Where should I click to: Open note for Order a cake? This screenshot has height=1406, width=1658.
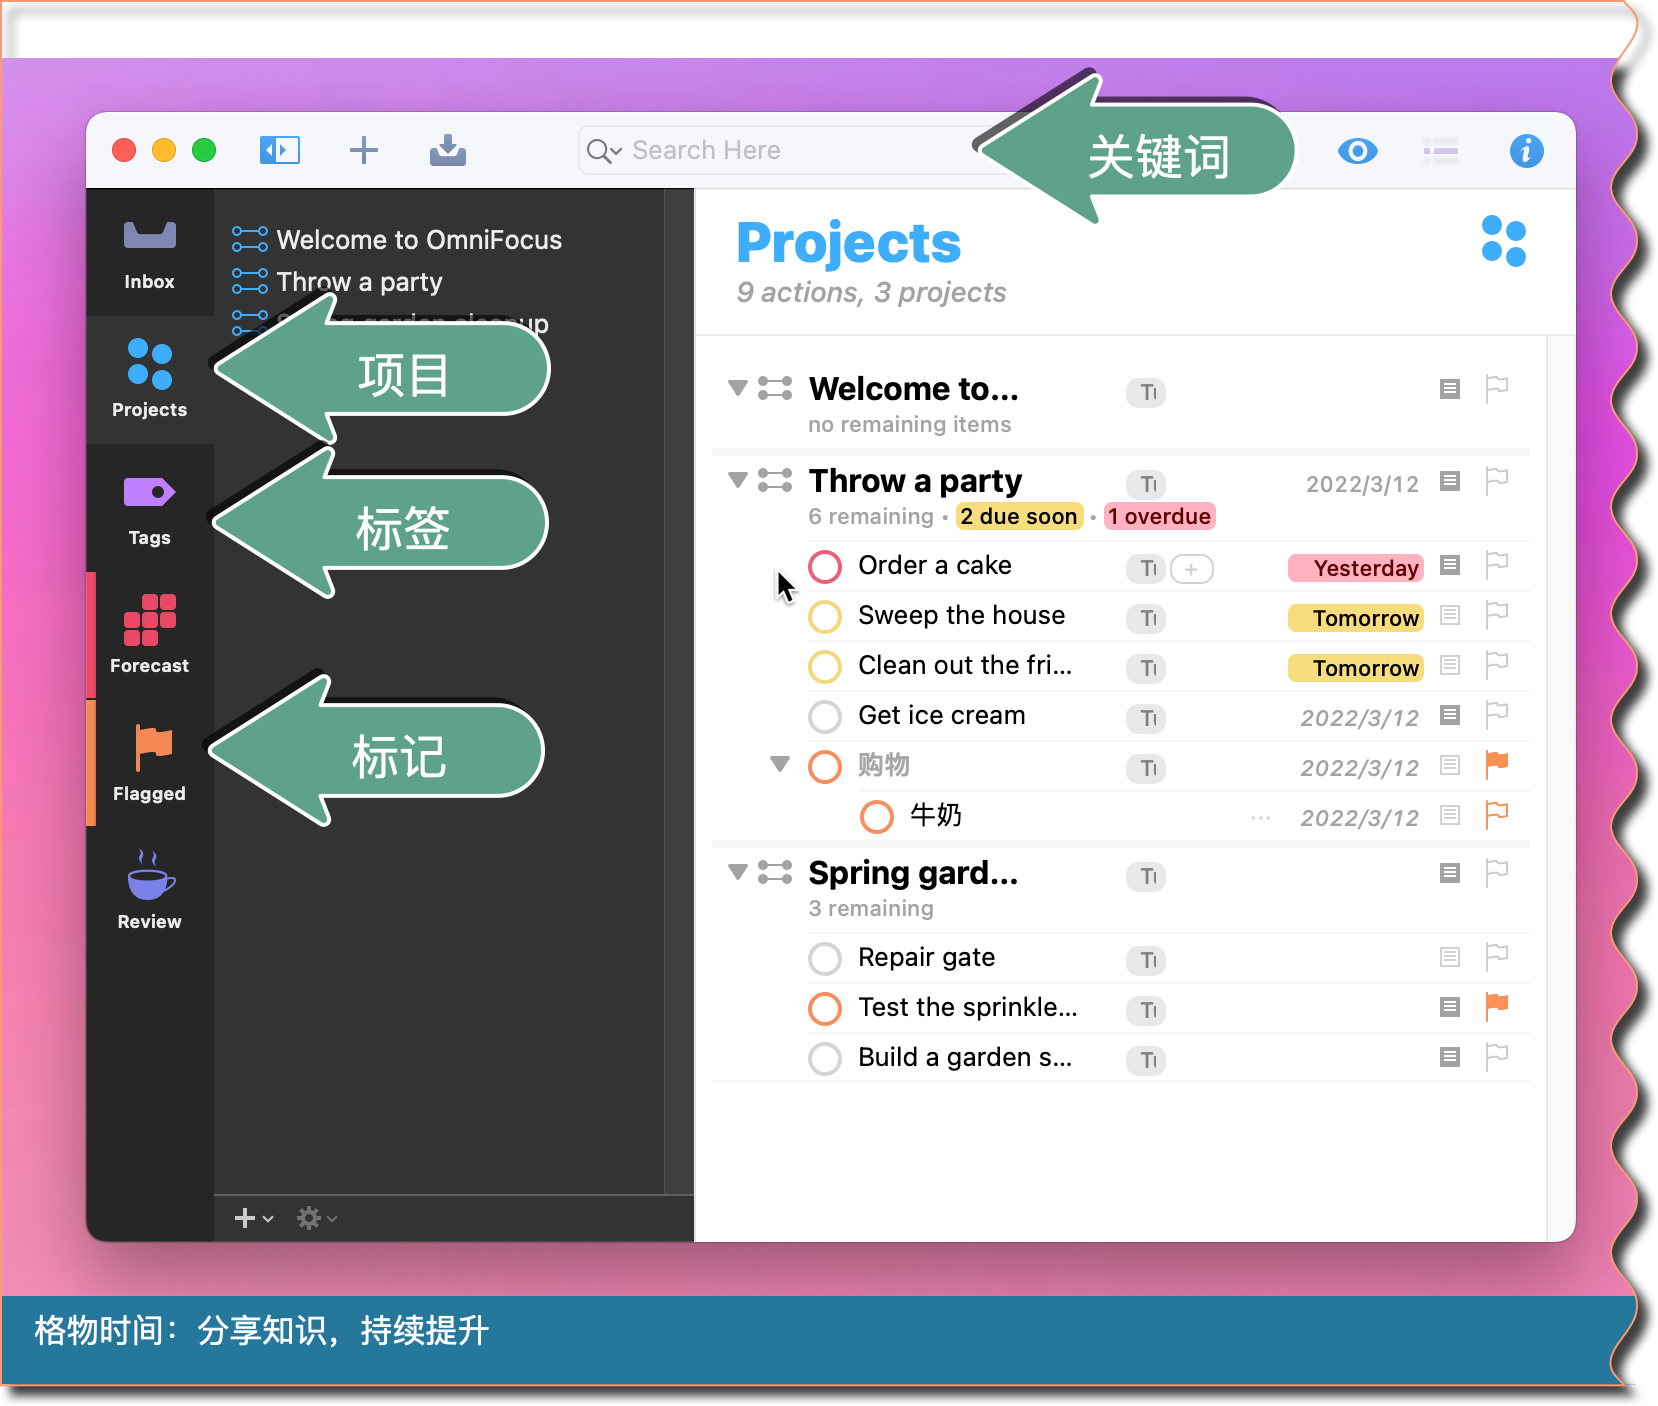[1450, 565]
